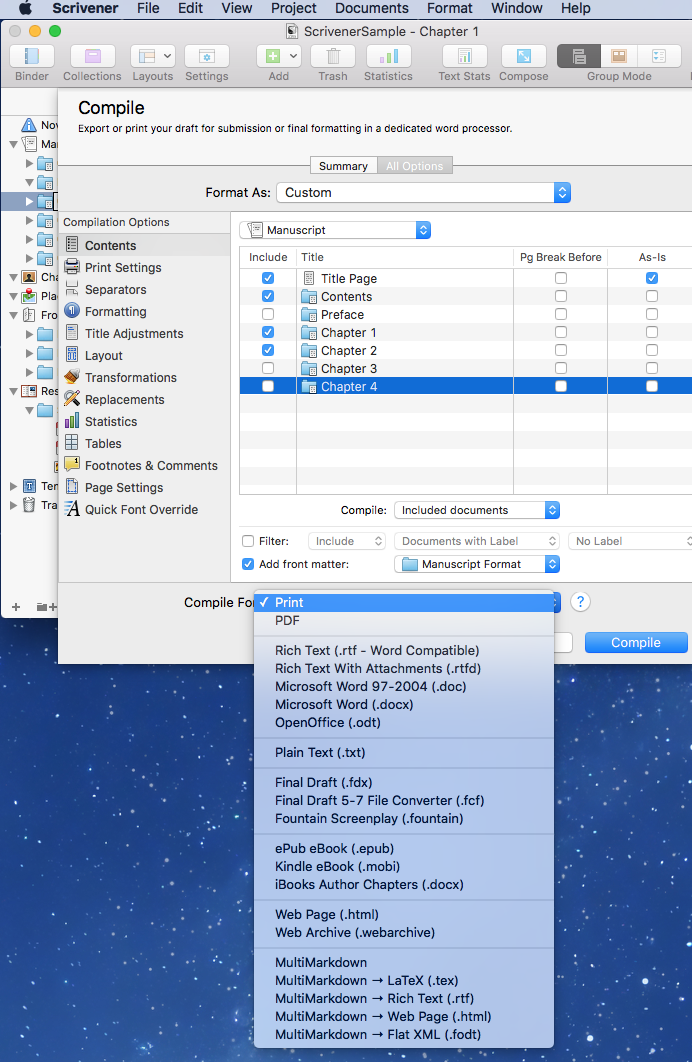Choose ePub eBook (.epub) format
The height and width of the screenshot is (1062, 692).
(404, 849)
